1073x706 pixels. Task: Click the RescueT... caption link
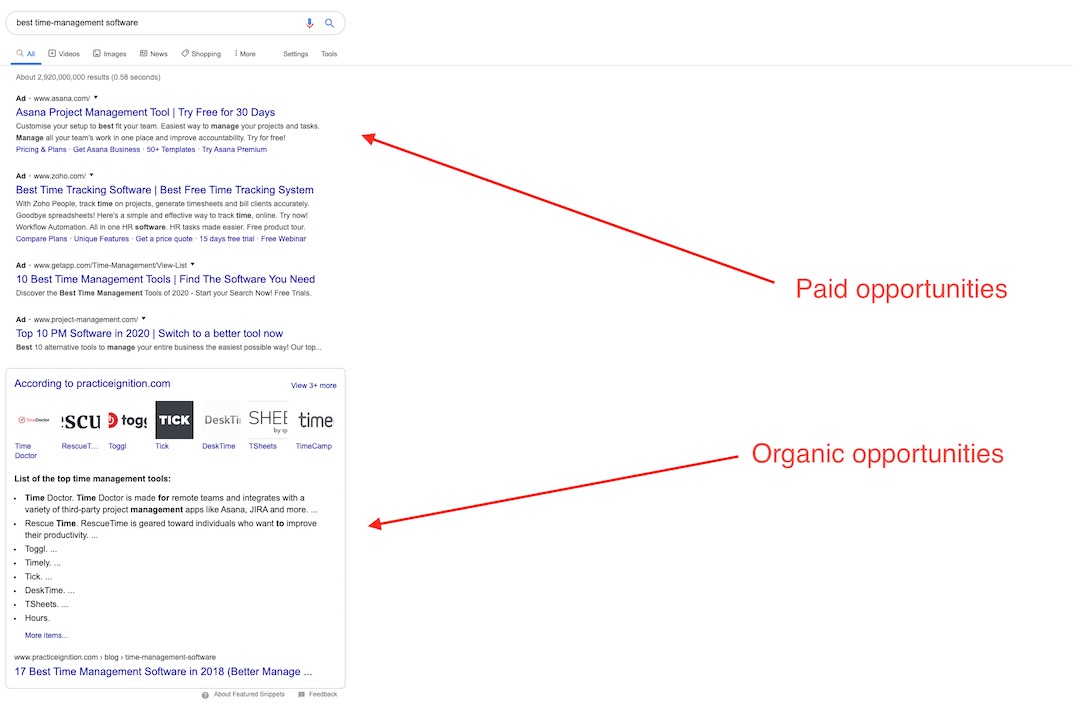tap(80, 446)
